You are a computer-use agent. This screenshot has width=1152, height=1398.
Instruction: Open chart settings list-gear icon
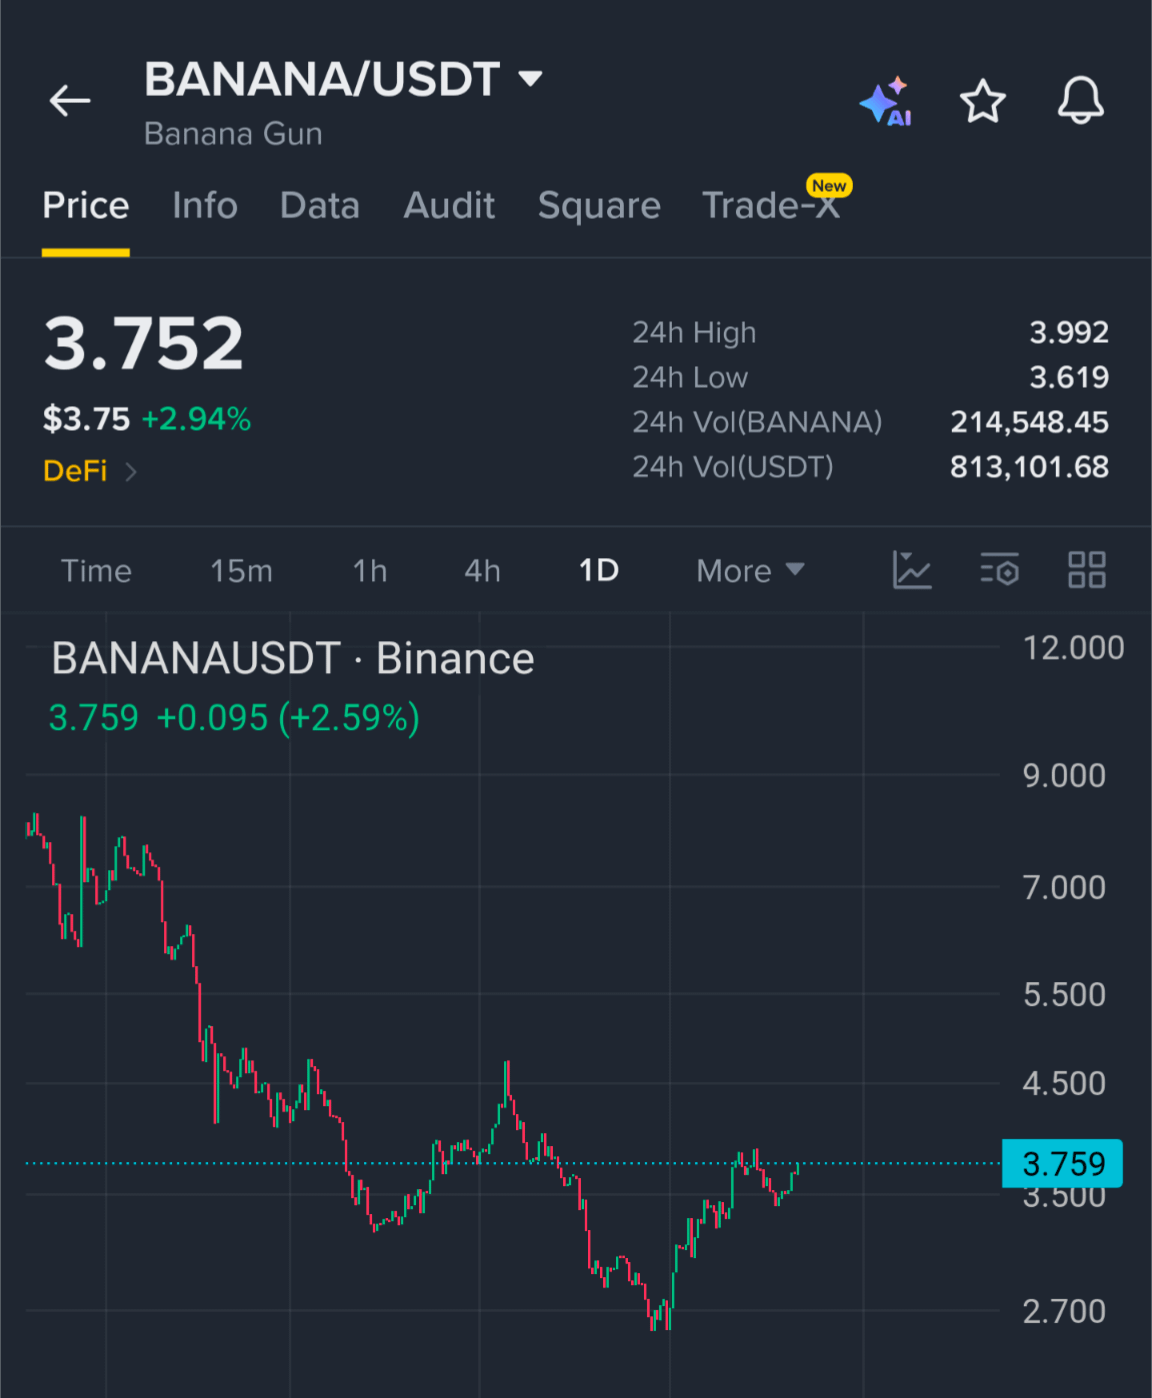point(999,570)
